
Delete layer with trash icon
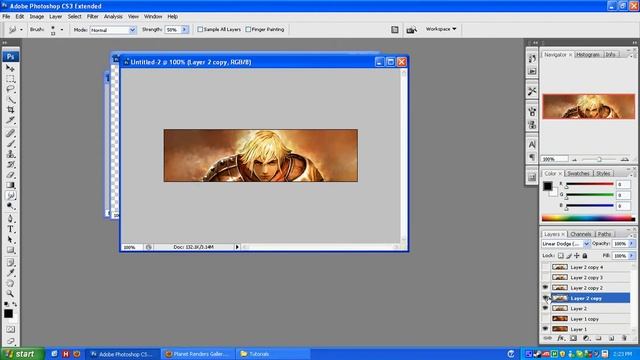(x=624, y=338)
